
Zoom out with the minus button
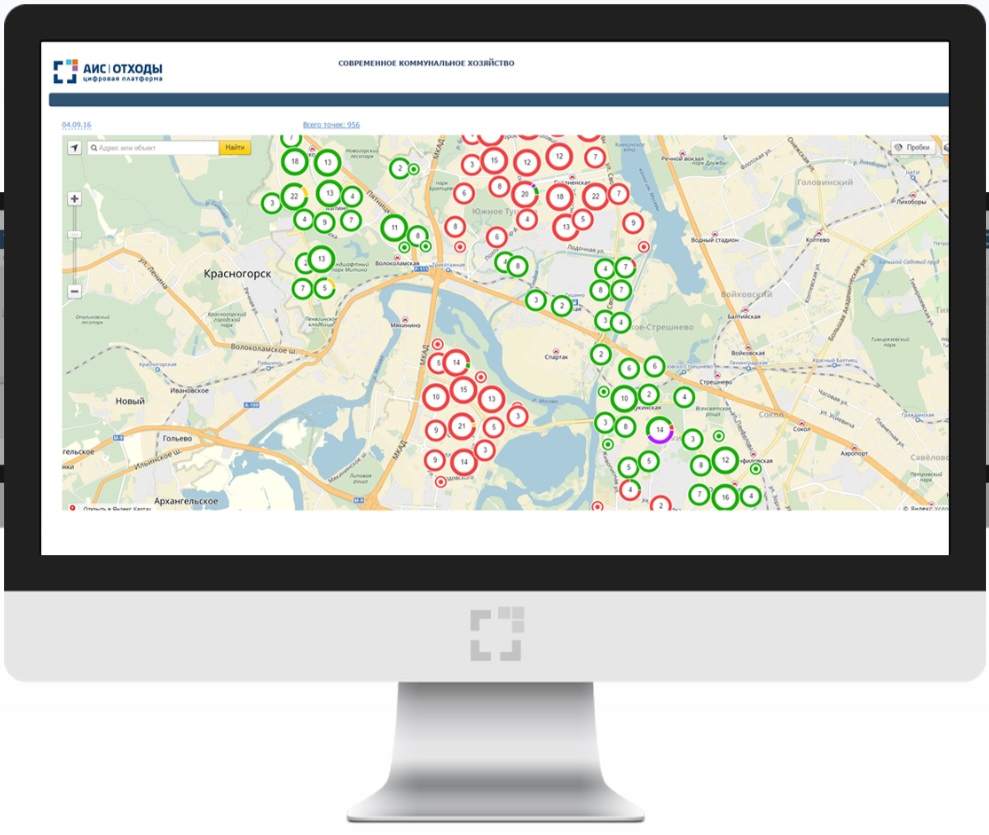[x=75, y=292]
